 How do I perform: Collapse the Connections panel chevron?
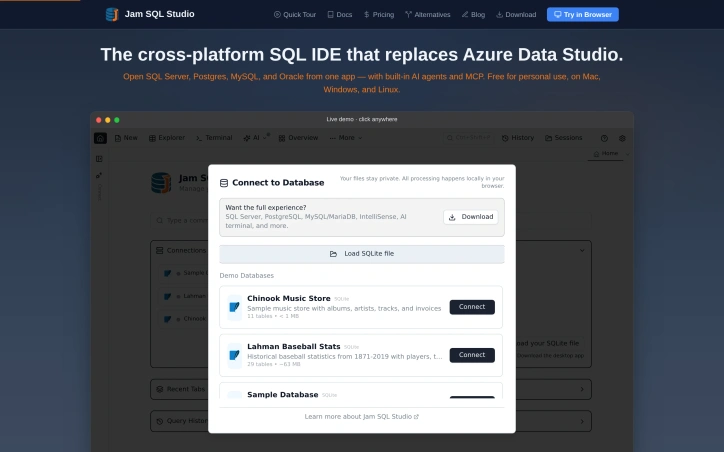582,251
